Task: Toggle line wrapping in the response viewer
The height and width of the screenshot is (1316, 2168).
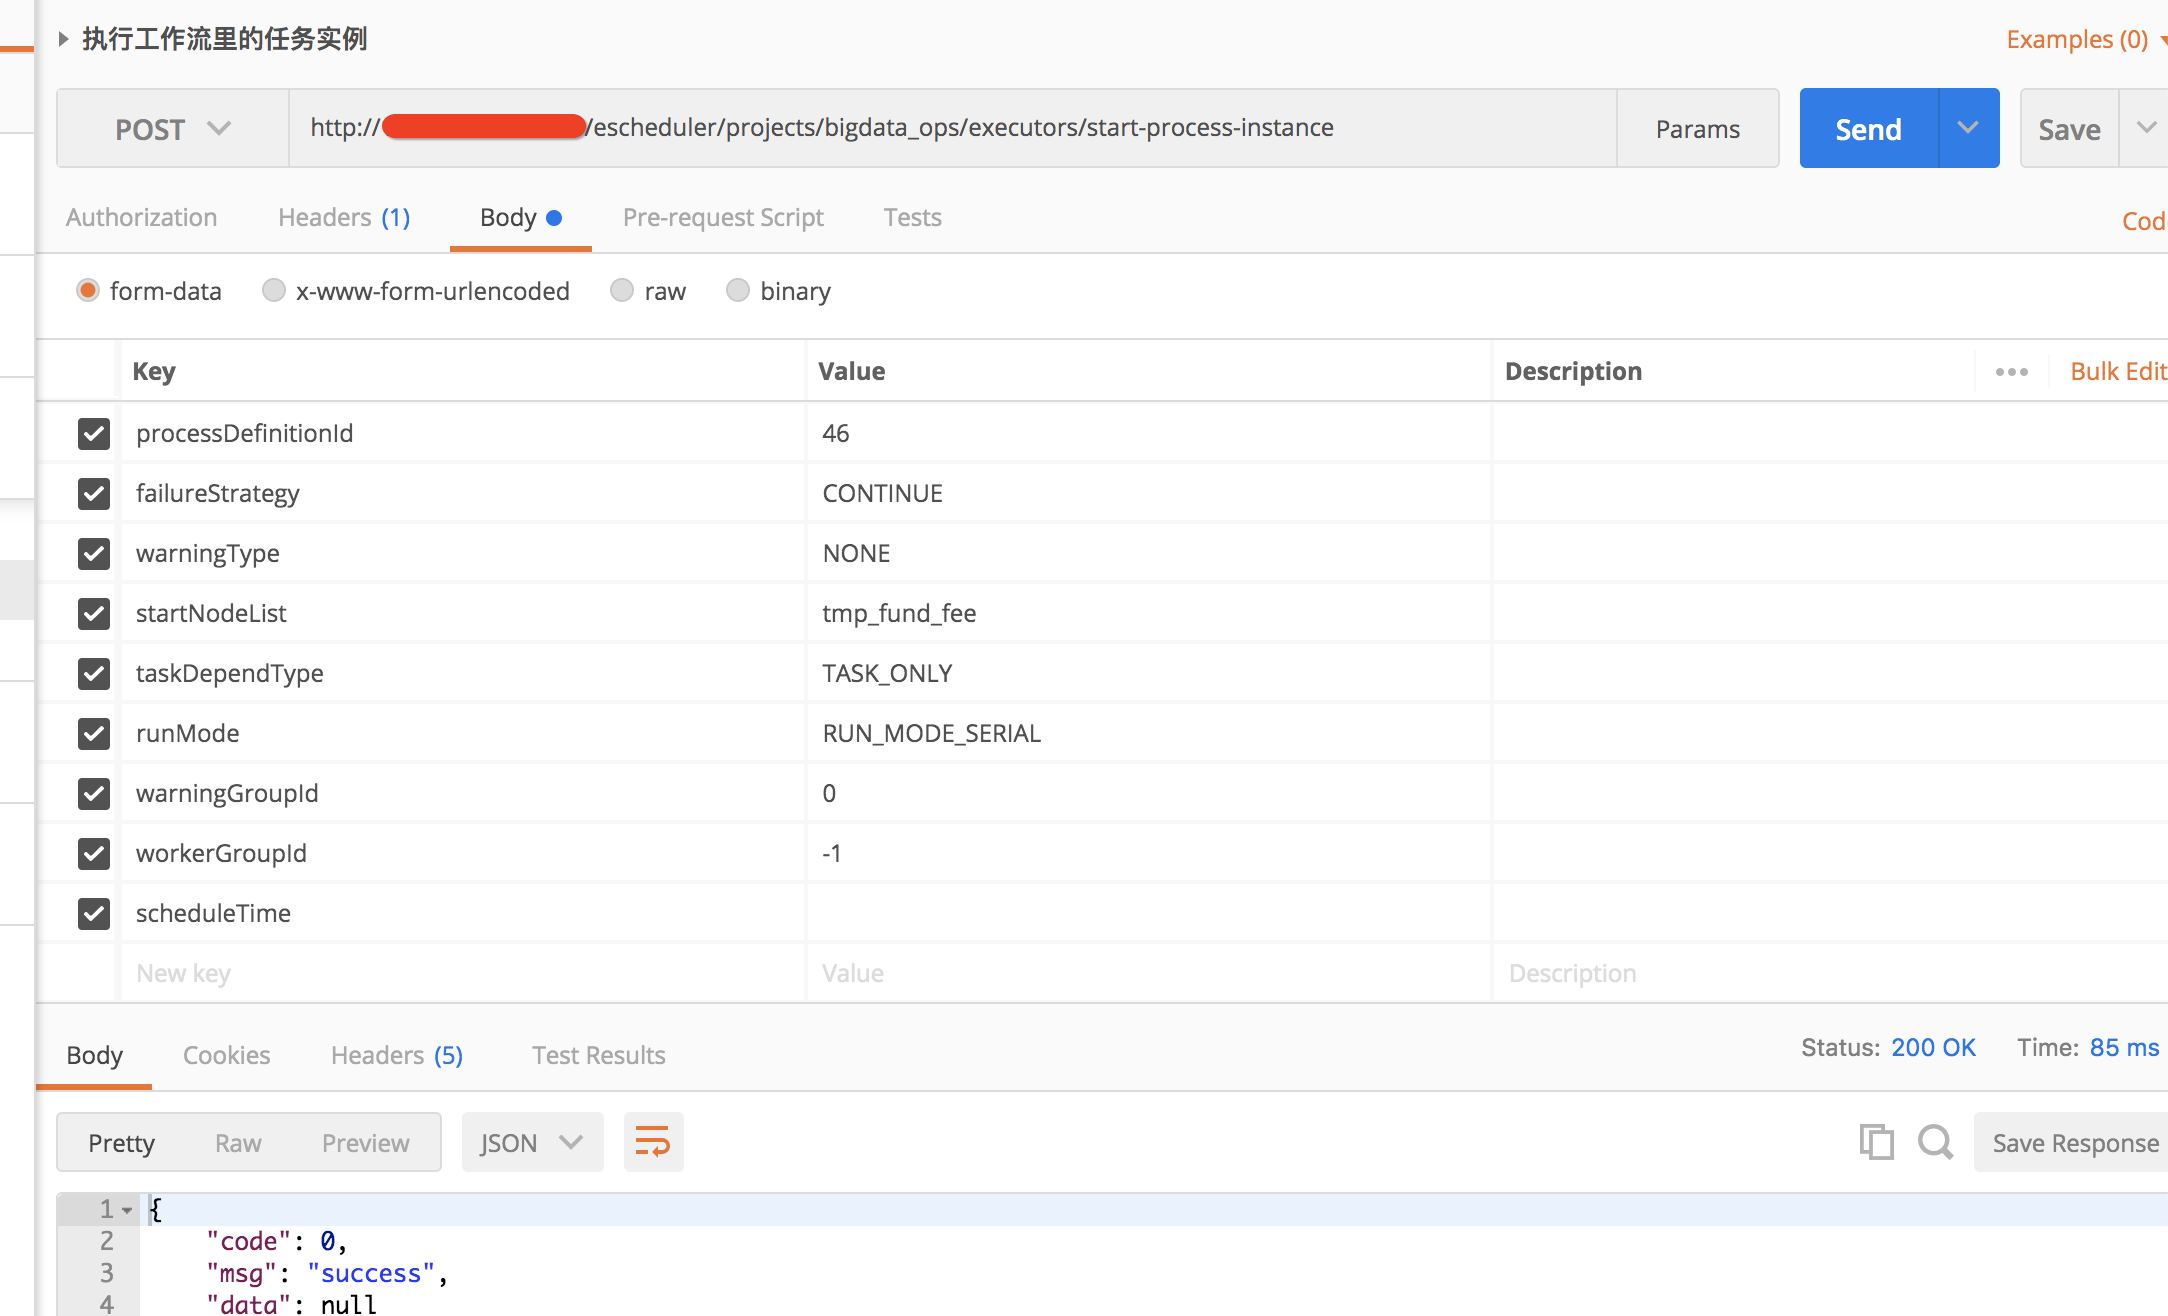Action: [653, 1142]
